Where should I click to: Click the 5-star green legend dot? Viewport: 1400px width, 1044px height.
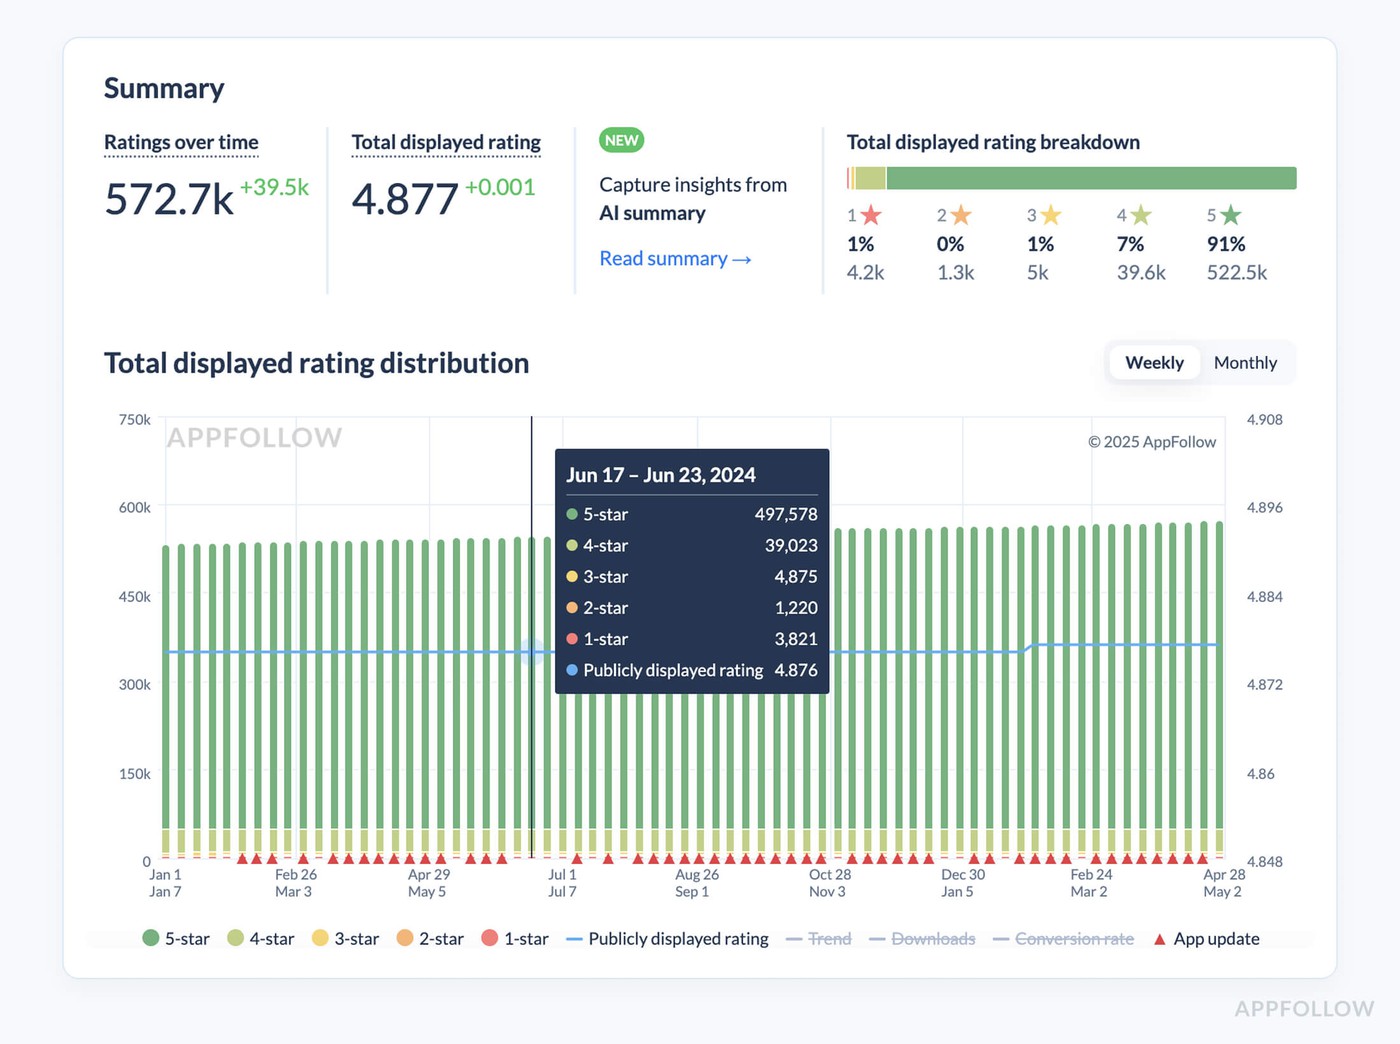(x=151, y=938)
